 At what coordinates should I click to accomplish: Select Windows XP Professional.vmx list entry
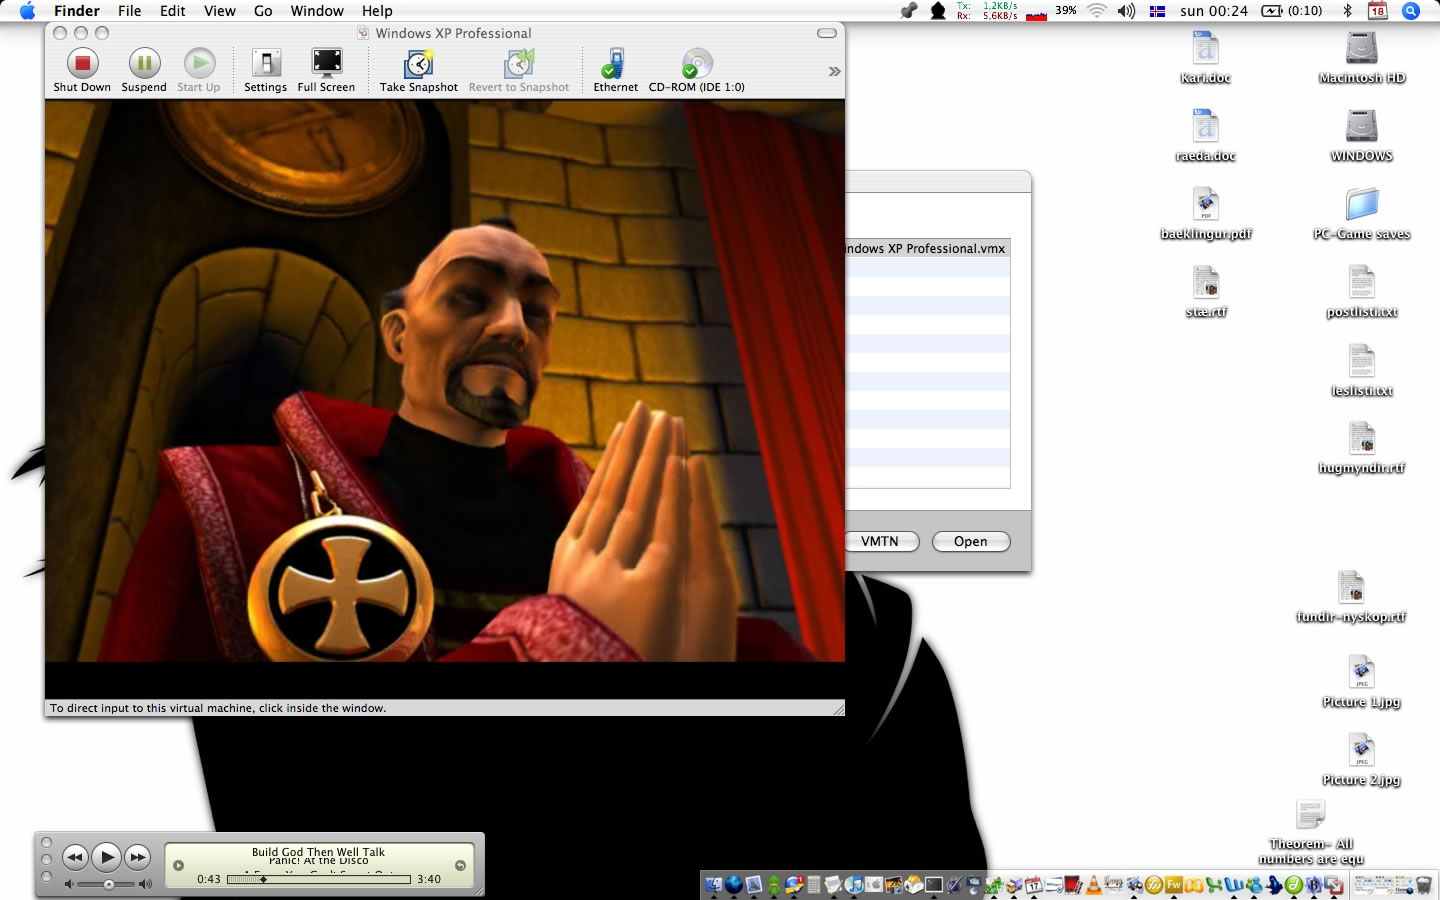[927, 248]
